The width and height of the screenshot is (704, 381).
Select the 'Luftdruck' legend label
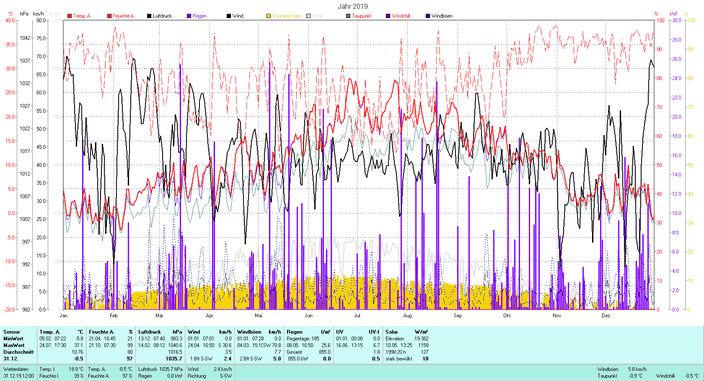coord(163,16)
